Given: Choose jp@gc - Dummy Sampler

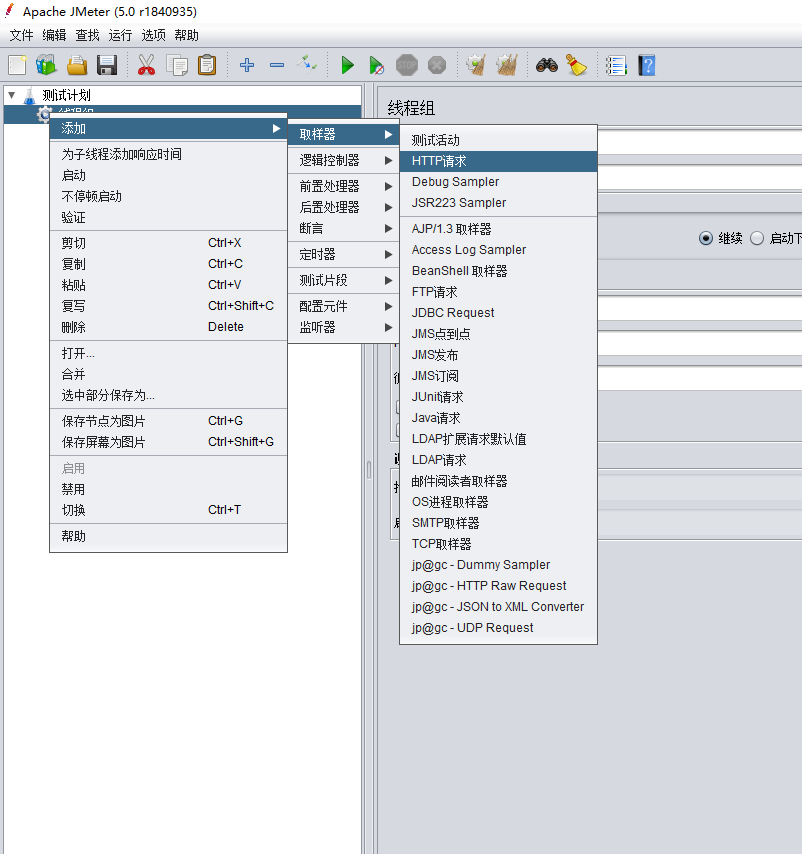Looking at the screenshot, I should [x=498, y=565].
